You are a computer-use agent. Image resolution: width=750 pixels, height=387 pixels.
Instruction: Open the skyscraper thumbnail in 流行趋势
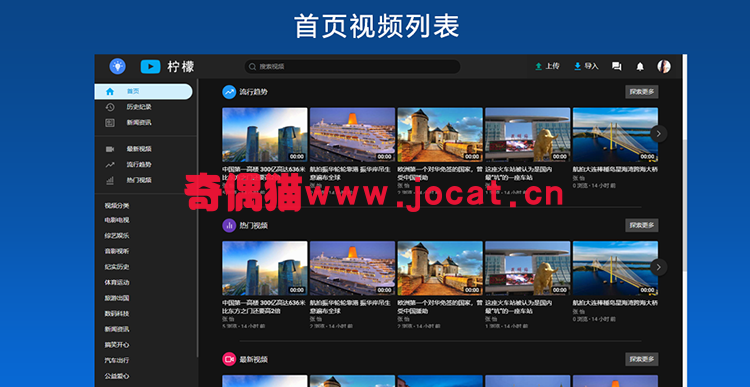[265, 135]
